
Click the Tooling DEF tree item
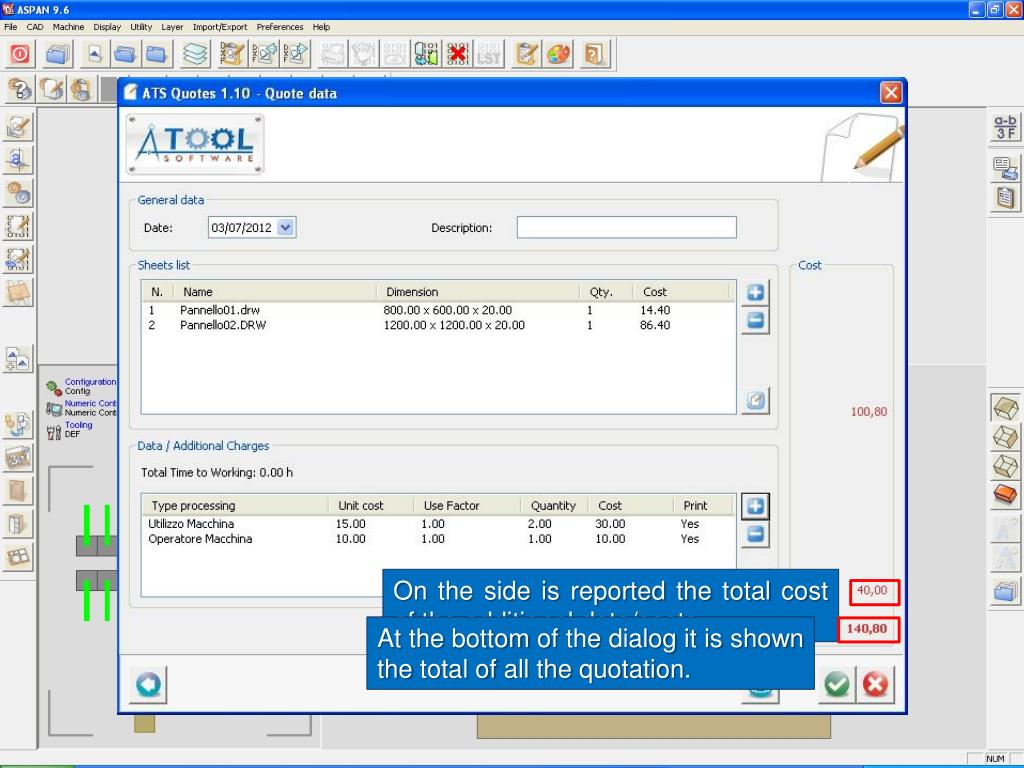(x=70, y=430)
